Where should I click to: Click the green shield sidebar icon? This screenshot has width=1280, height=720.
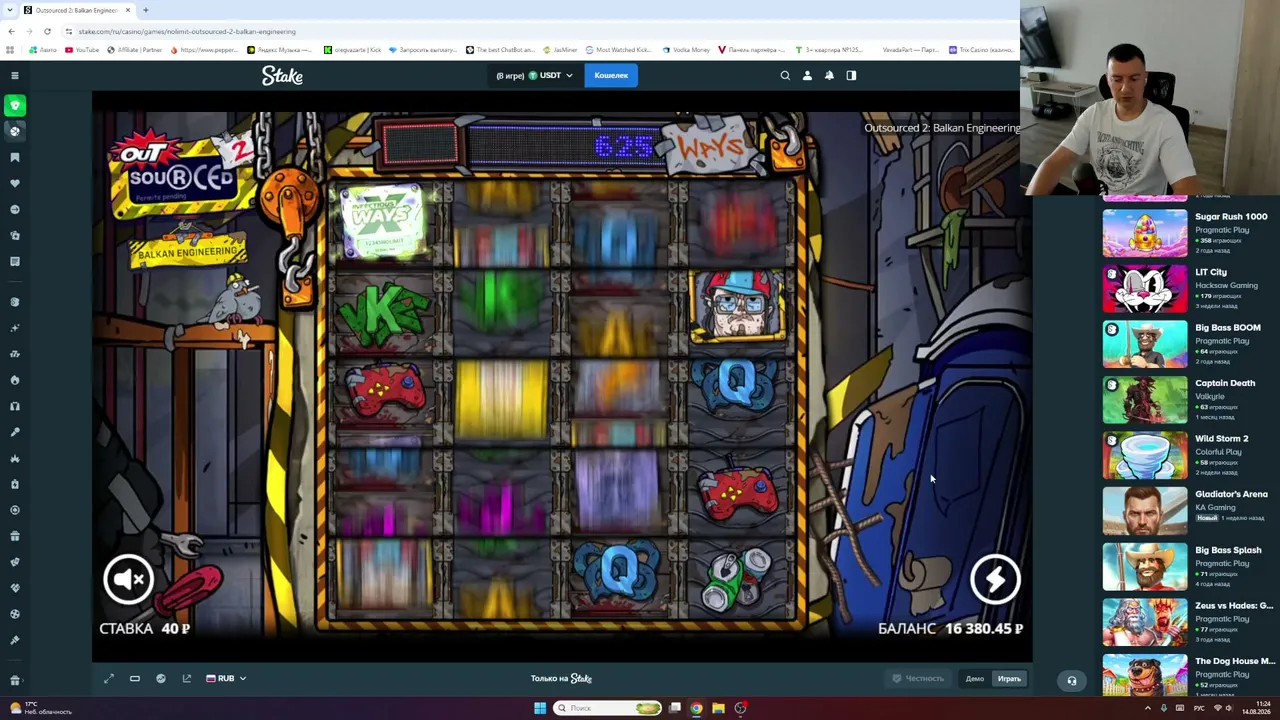click(14, 105)
